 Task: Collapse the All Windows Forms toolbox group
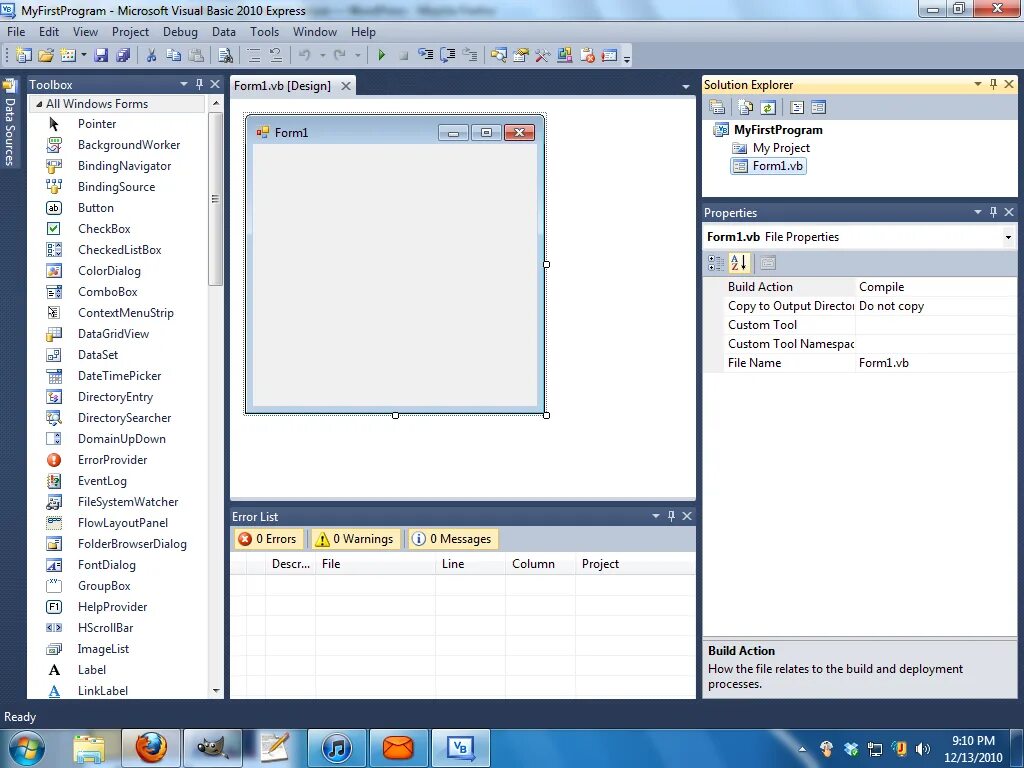[x=40, y=104]
